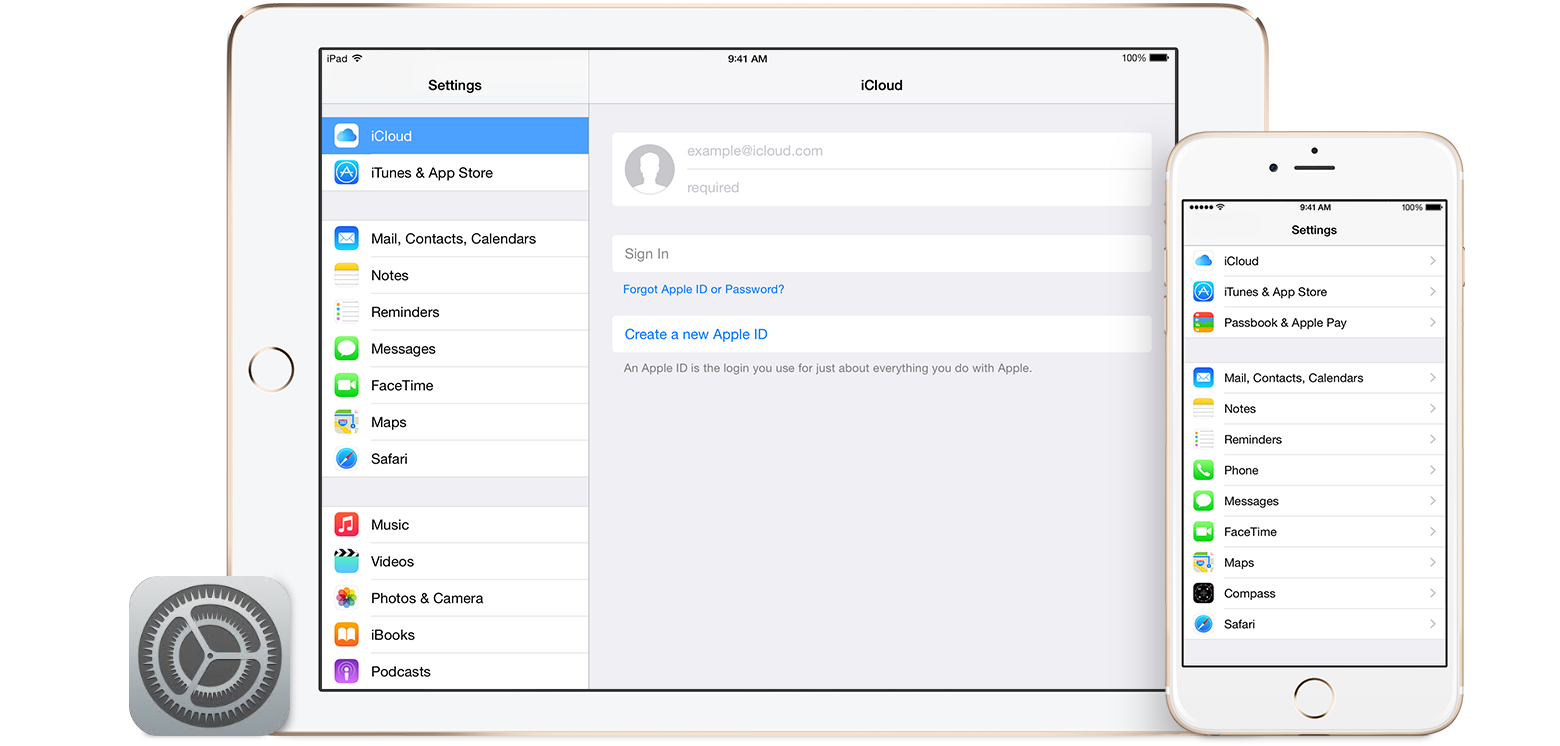Tap the iCloud icon on iPhone
Viewport: 1560px width, 746px height.
(x=1204, y=261)
